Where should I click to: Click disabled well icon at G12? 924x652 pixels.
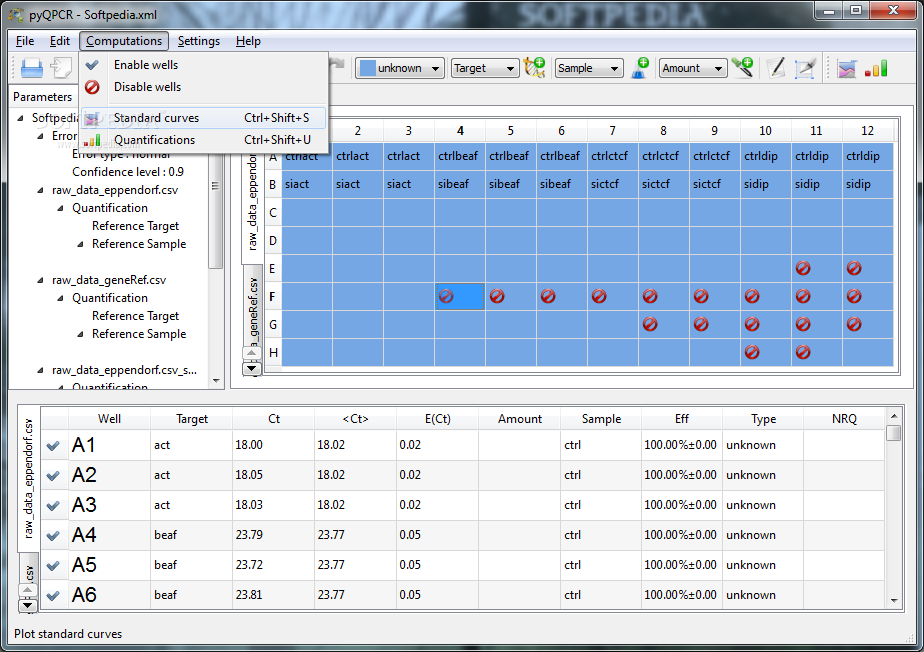click(854, 324)
